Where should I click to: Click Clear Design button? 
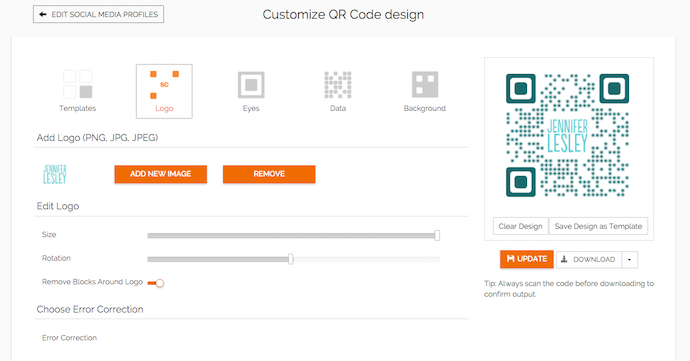pyautogui.click(x=521, y=226)
